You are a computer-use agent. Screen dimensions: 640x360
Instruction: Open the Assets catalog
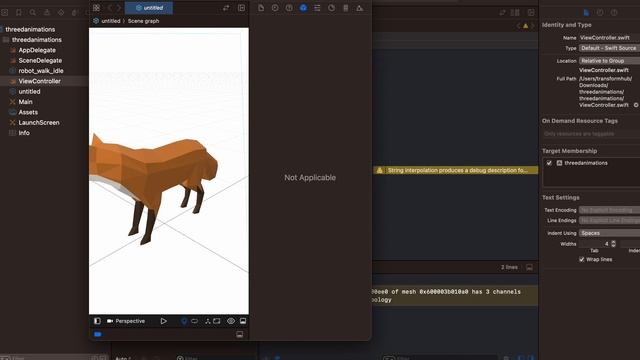click(28, 112)
